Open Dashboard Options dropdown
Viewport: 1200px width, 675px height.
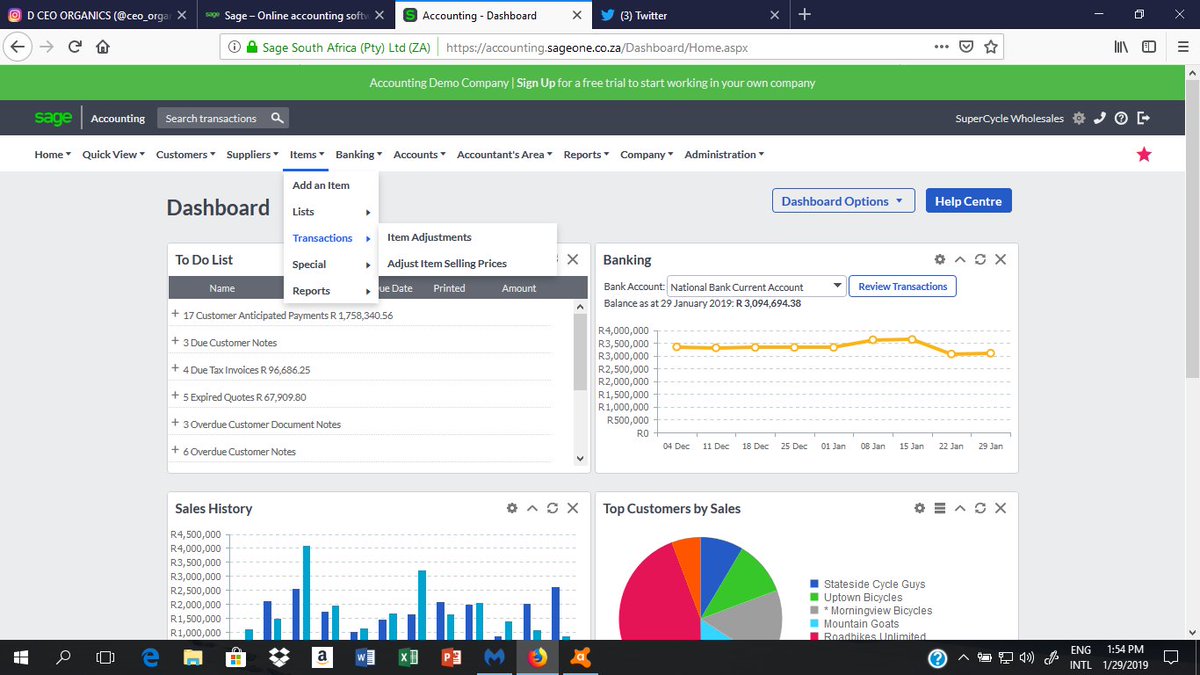coord(843,201)
